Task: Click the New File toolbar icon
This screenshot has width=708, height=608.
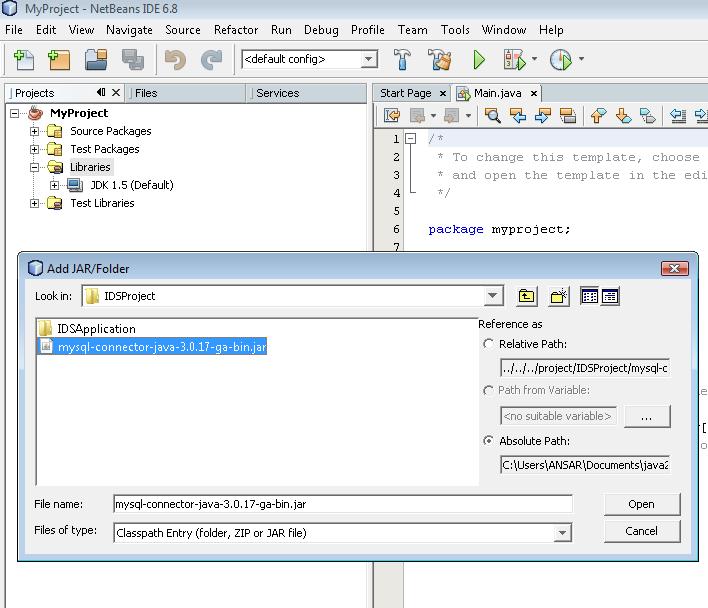Action: (23, 60)
